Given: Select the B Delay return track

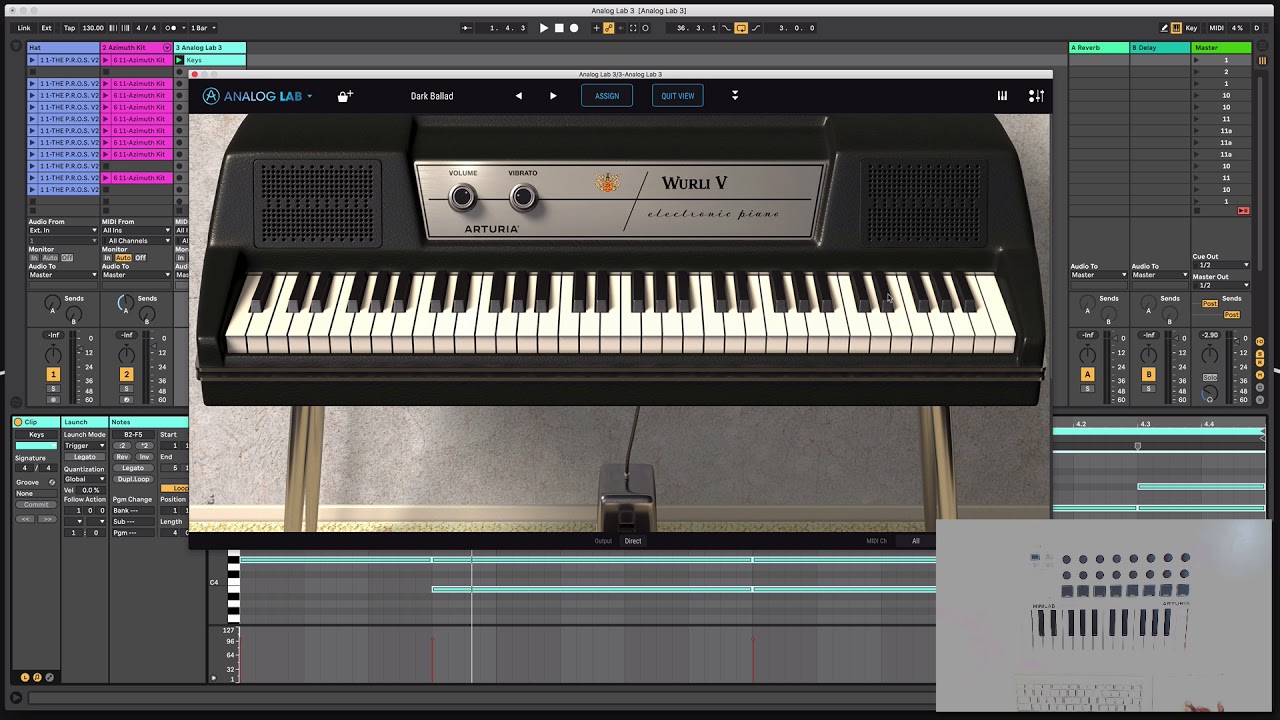Looking at the screenshot, I should [1160, 47].
